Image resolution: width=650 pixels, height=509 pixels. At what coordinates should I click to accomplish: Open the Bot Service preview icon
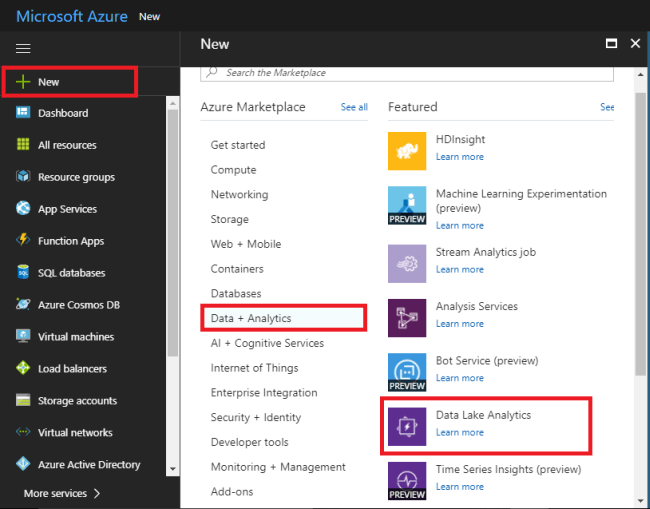point(407,371)
